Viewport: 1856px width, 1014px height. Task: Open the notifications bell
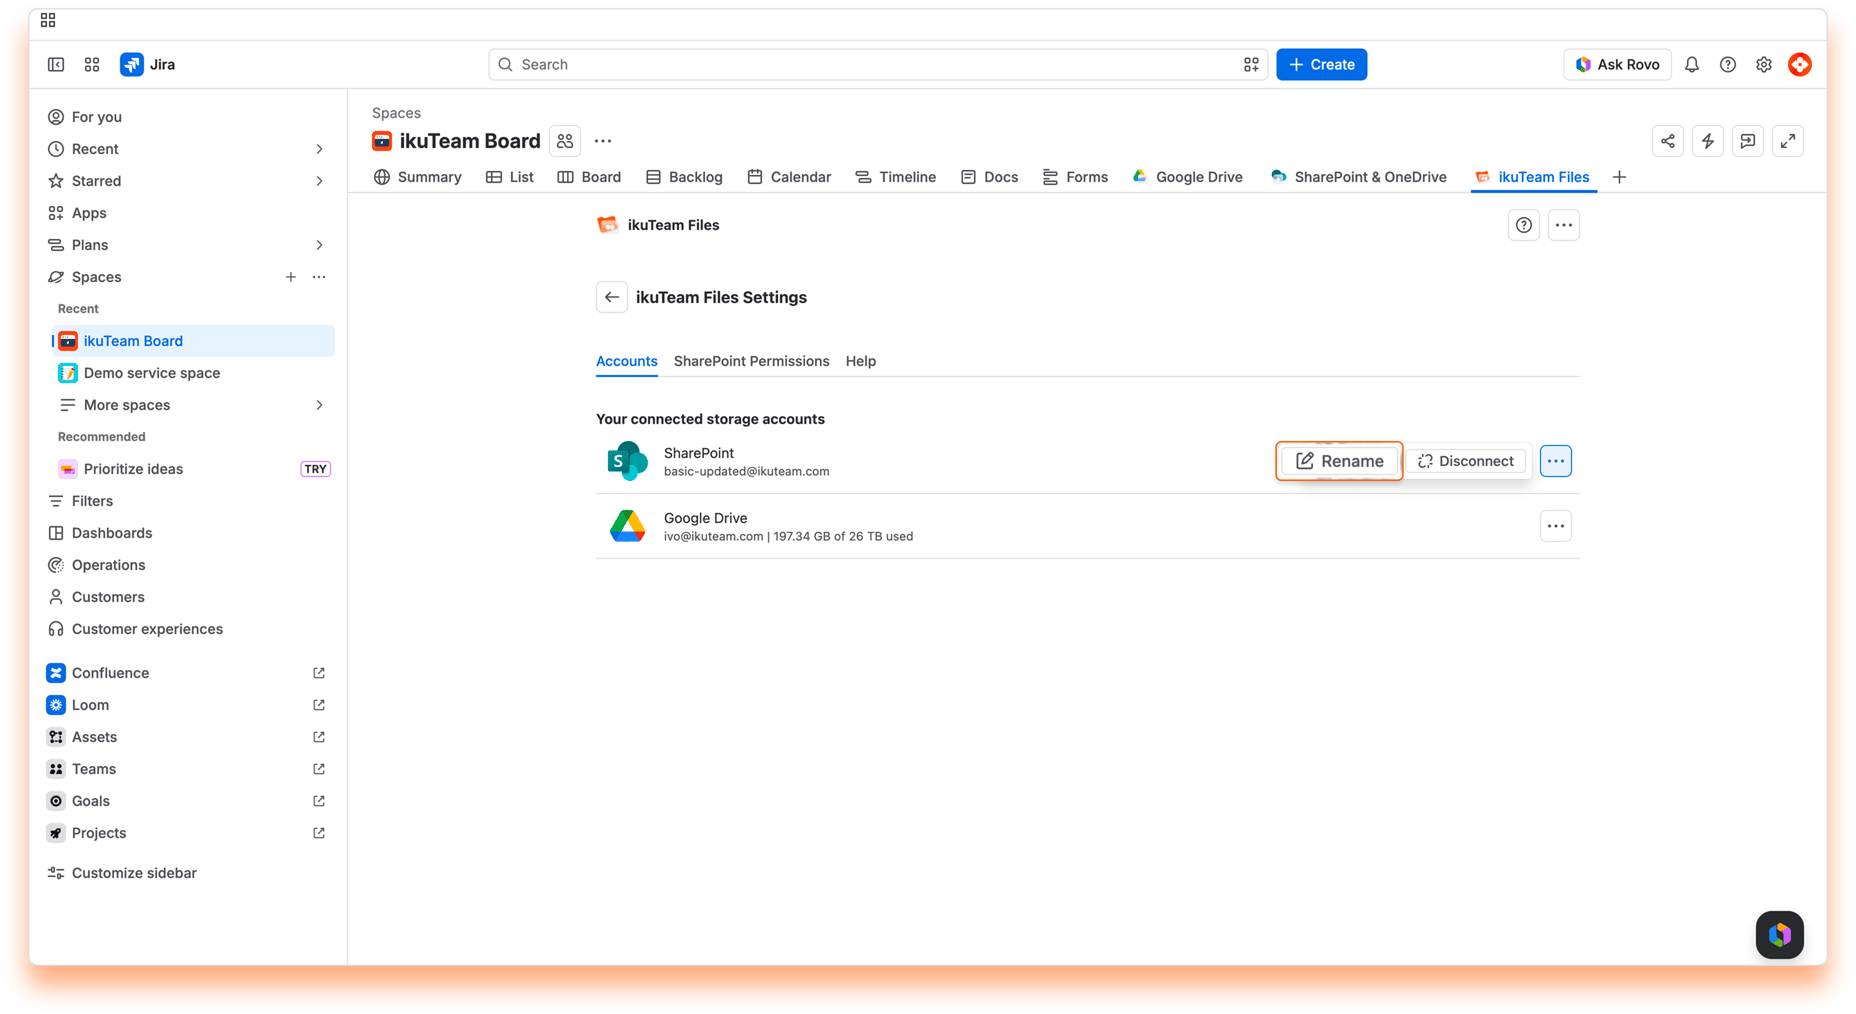(x=1692, y=64)
